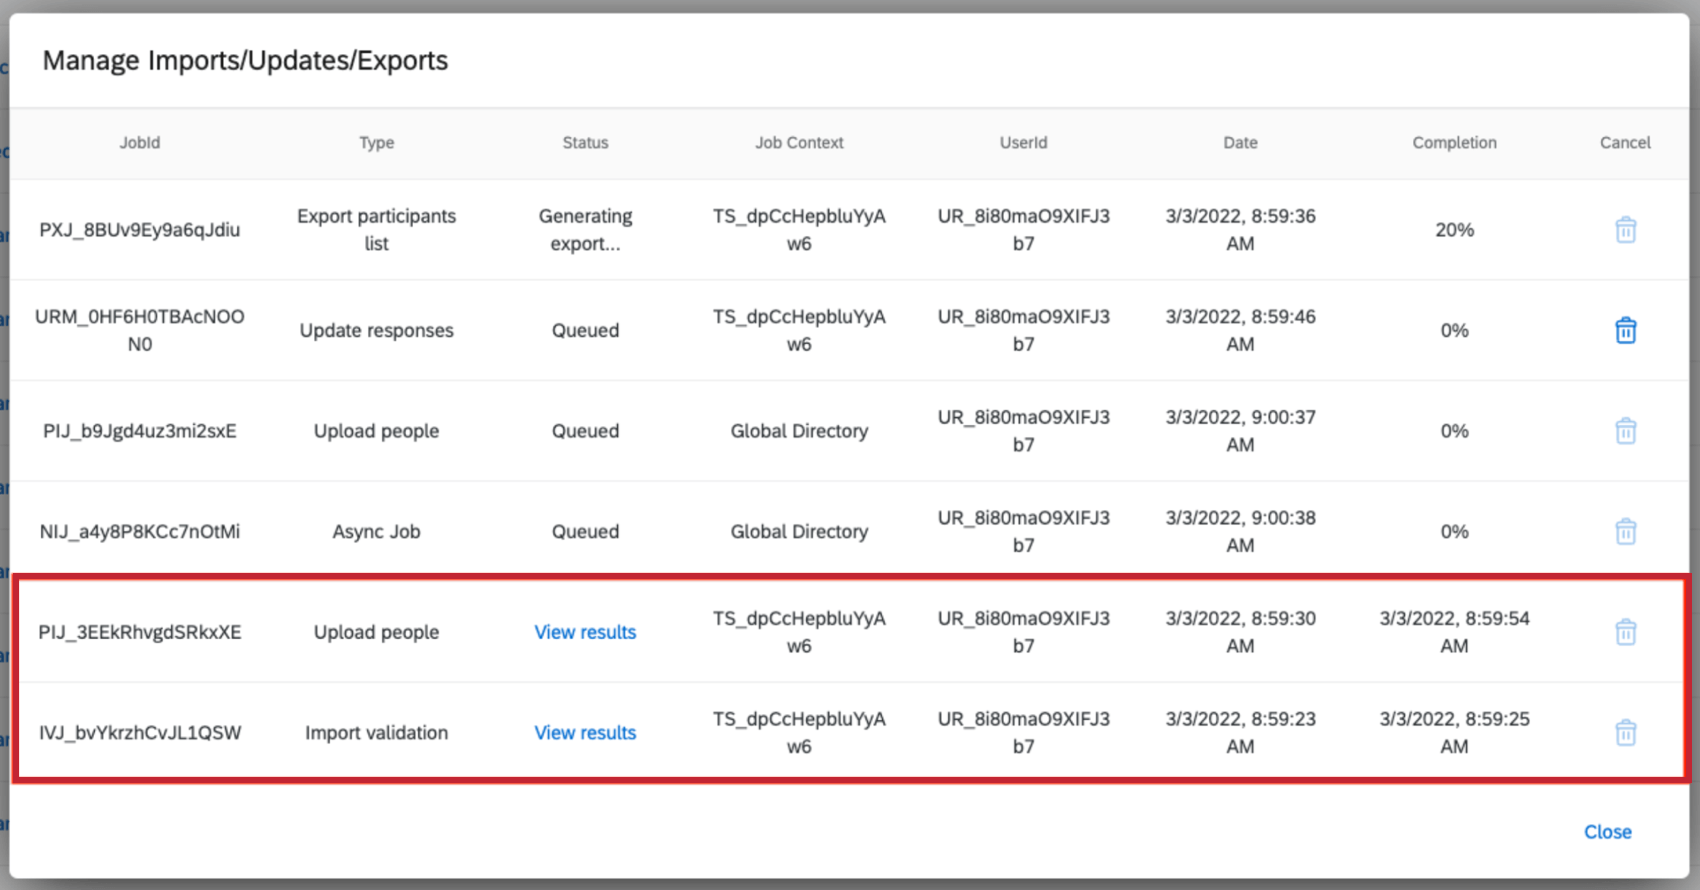
Task: Click the Status column header
Action: pyautogui.click(x=585, y=143)
